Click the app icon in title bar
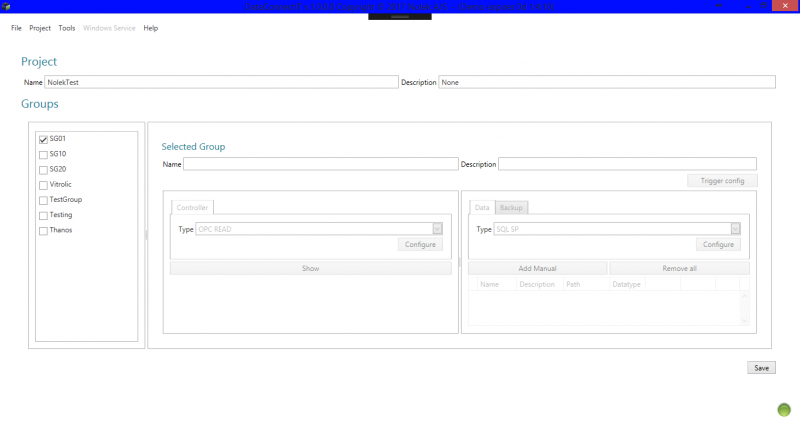 click(x=6, y=7)
